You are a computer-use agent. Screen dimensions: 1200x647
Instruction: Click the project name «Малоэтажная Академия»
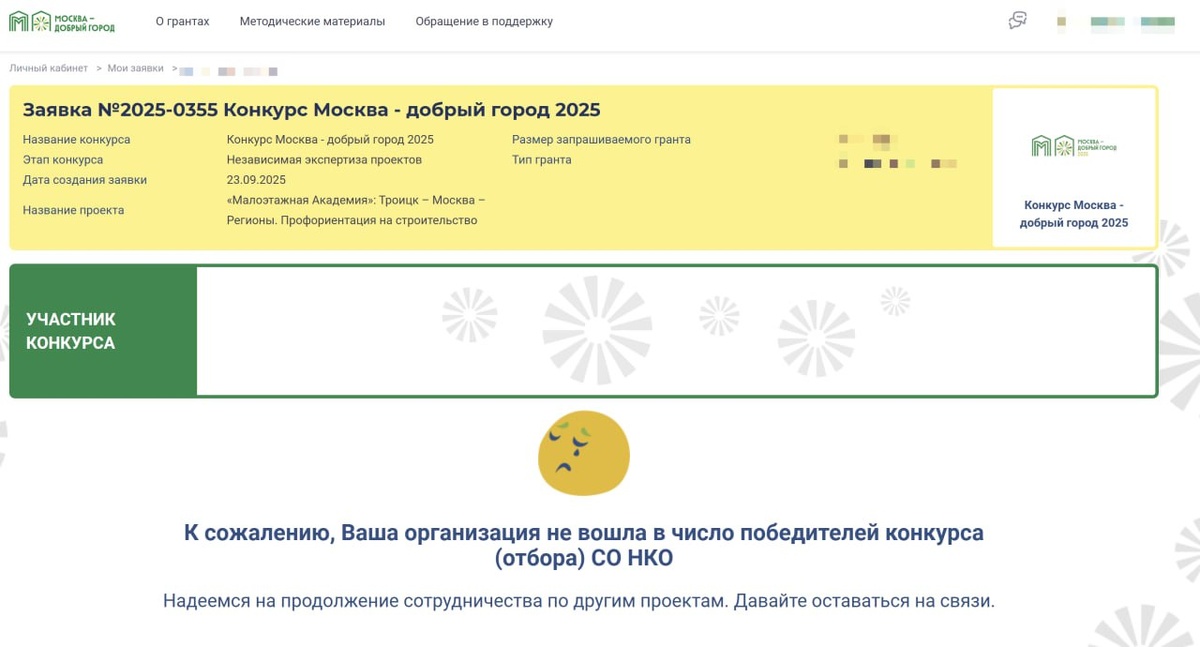tap(356, 210)
